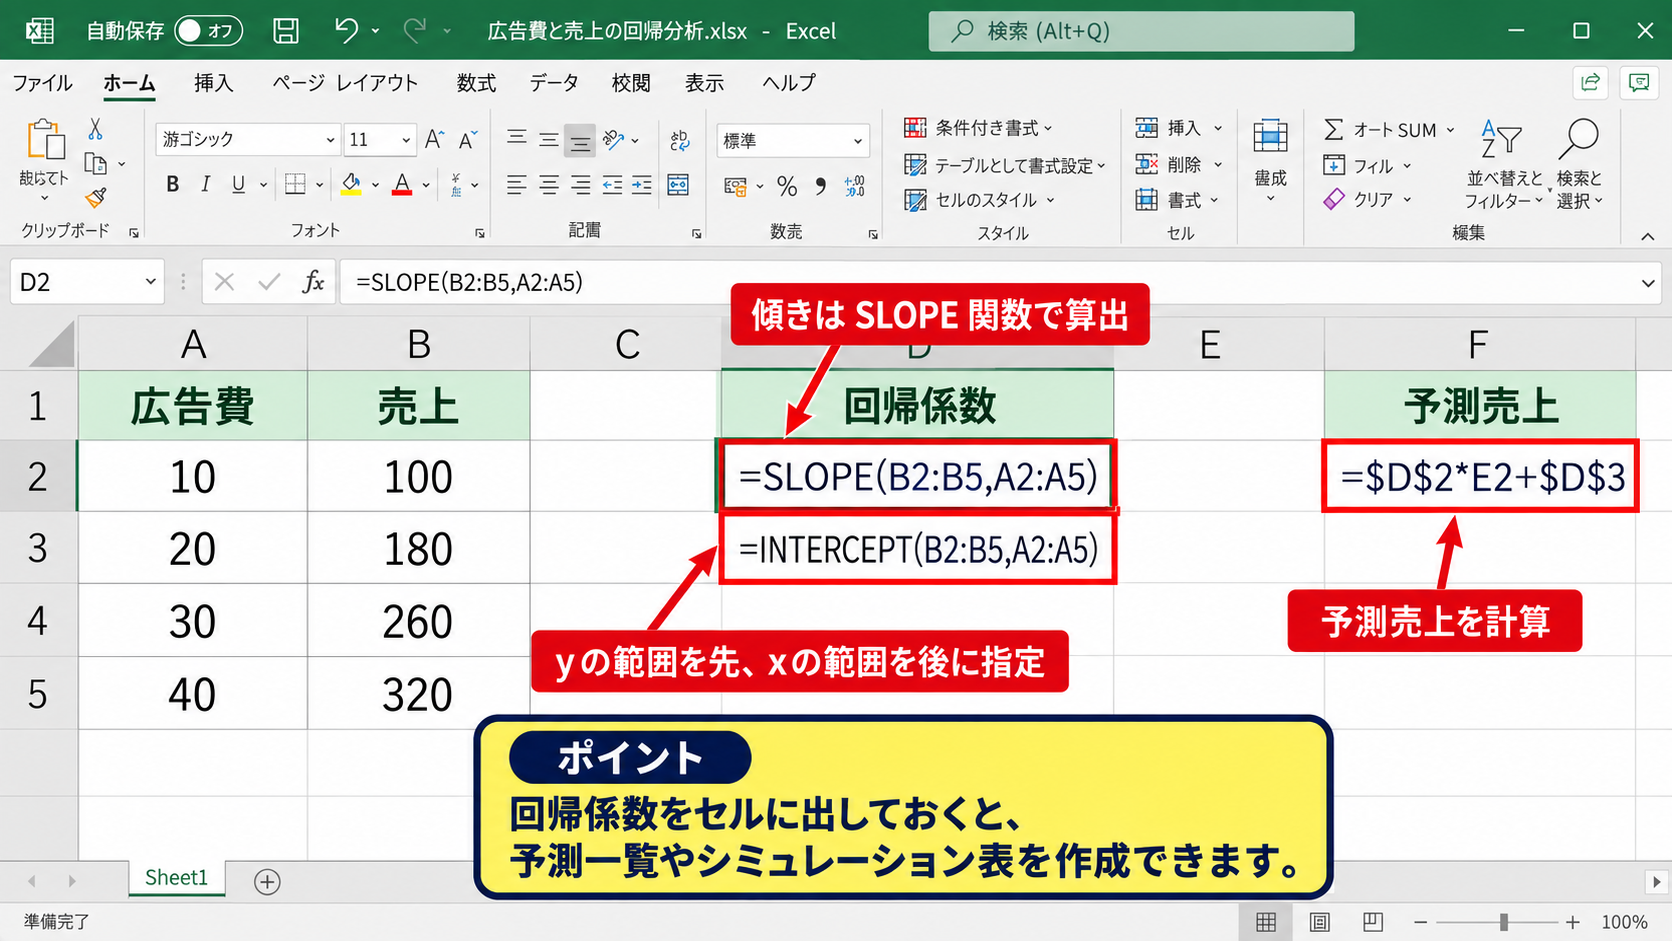
Task: Increase font size with large A icon
Action: (434, 139)
